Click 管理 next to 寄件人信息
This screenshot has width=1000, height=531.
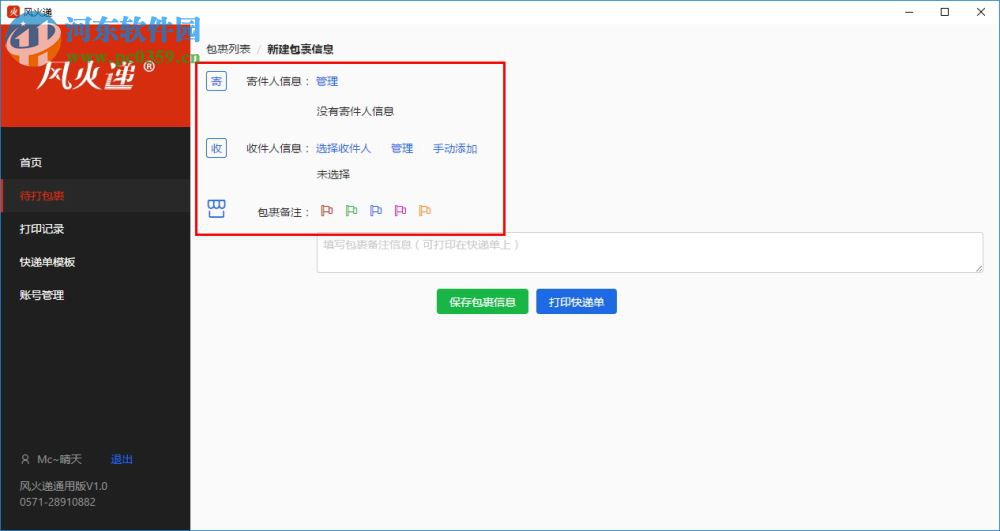(x=327, y=82)
